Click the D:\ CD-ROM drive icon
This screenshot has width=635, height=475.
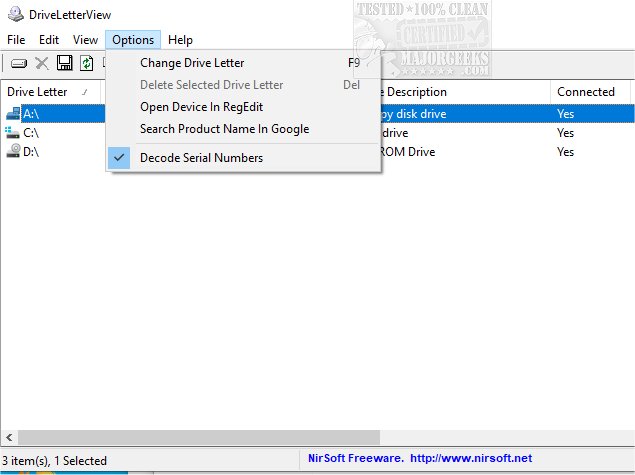click(x=13, y=151)
